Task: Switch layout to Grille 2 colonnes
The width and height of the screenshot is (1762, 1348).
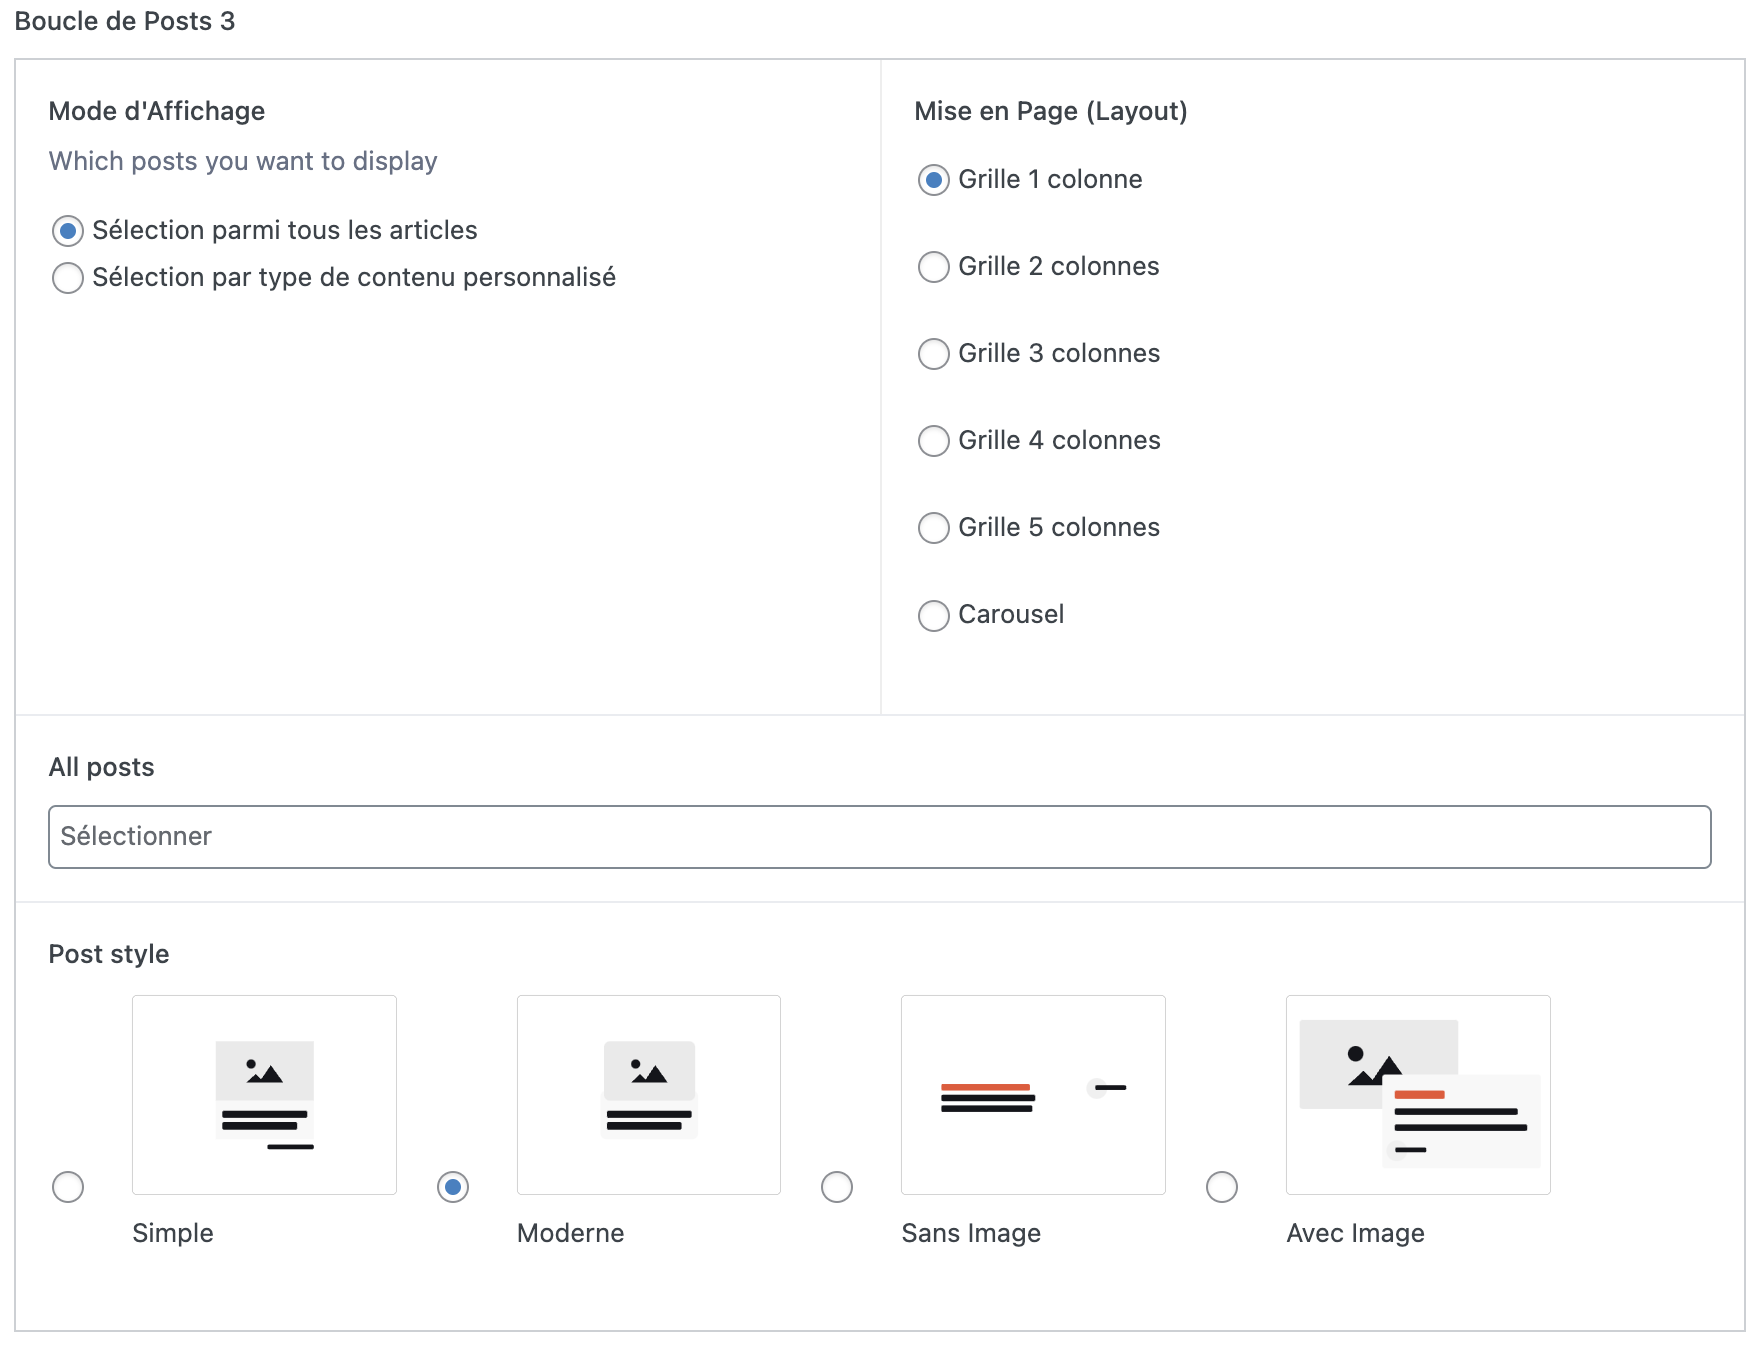Action: point(934,267)
